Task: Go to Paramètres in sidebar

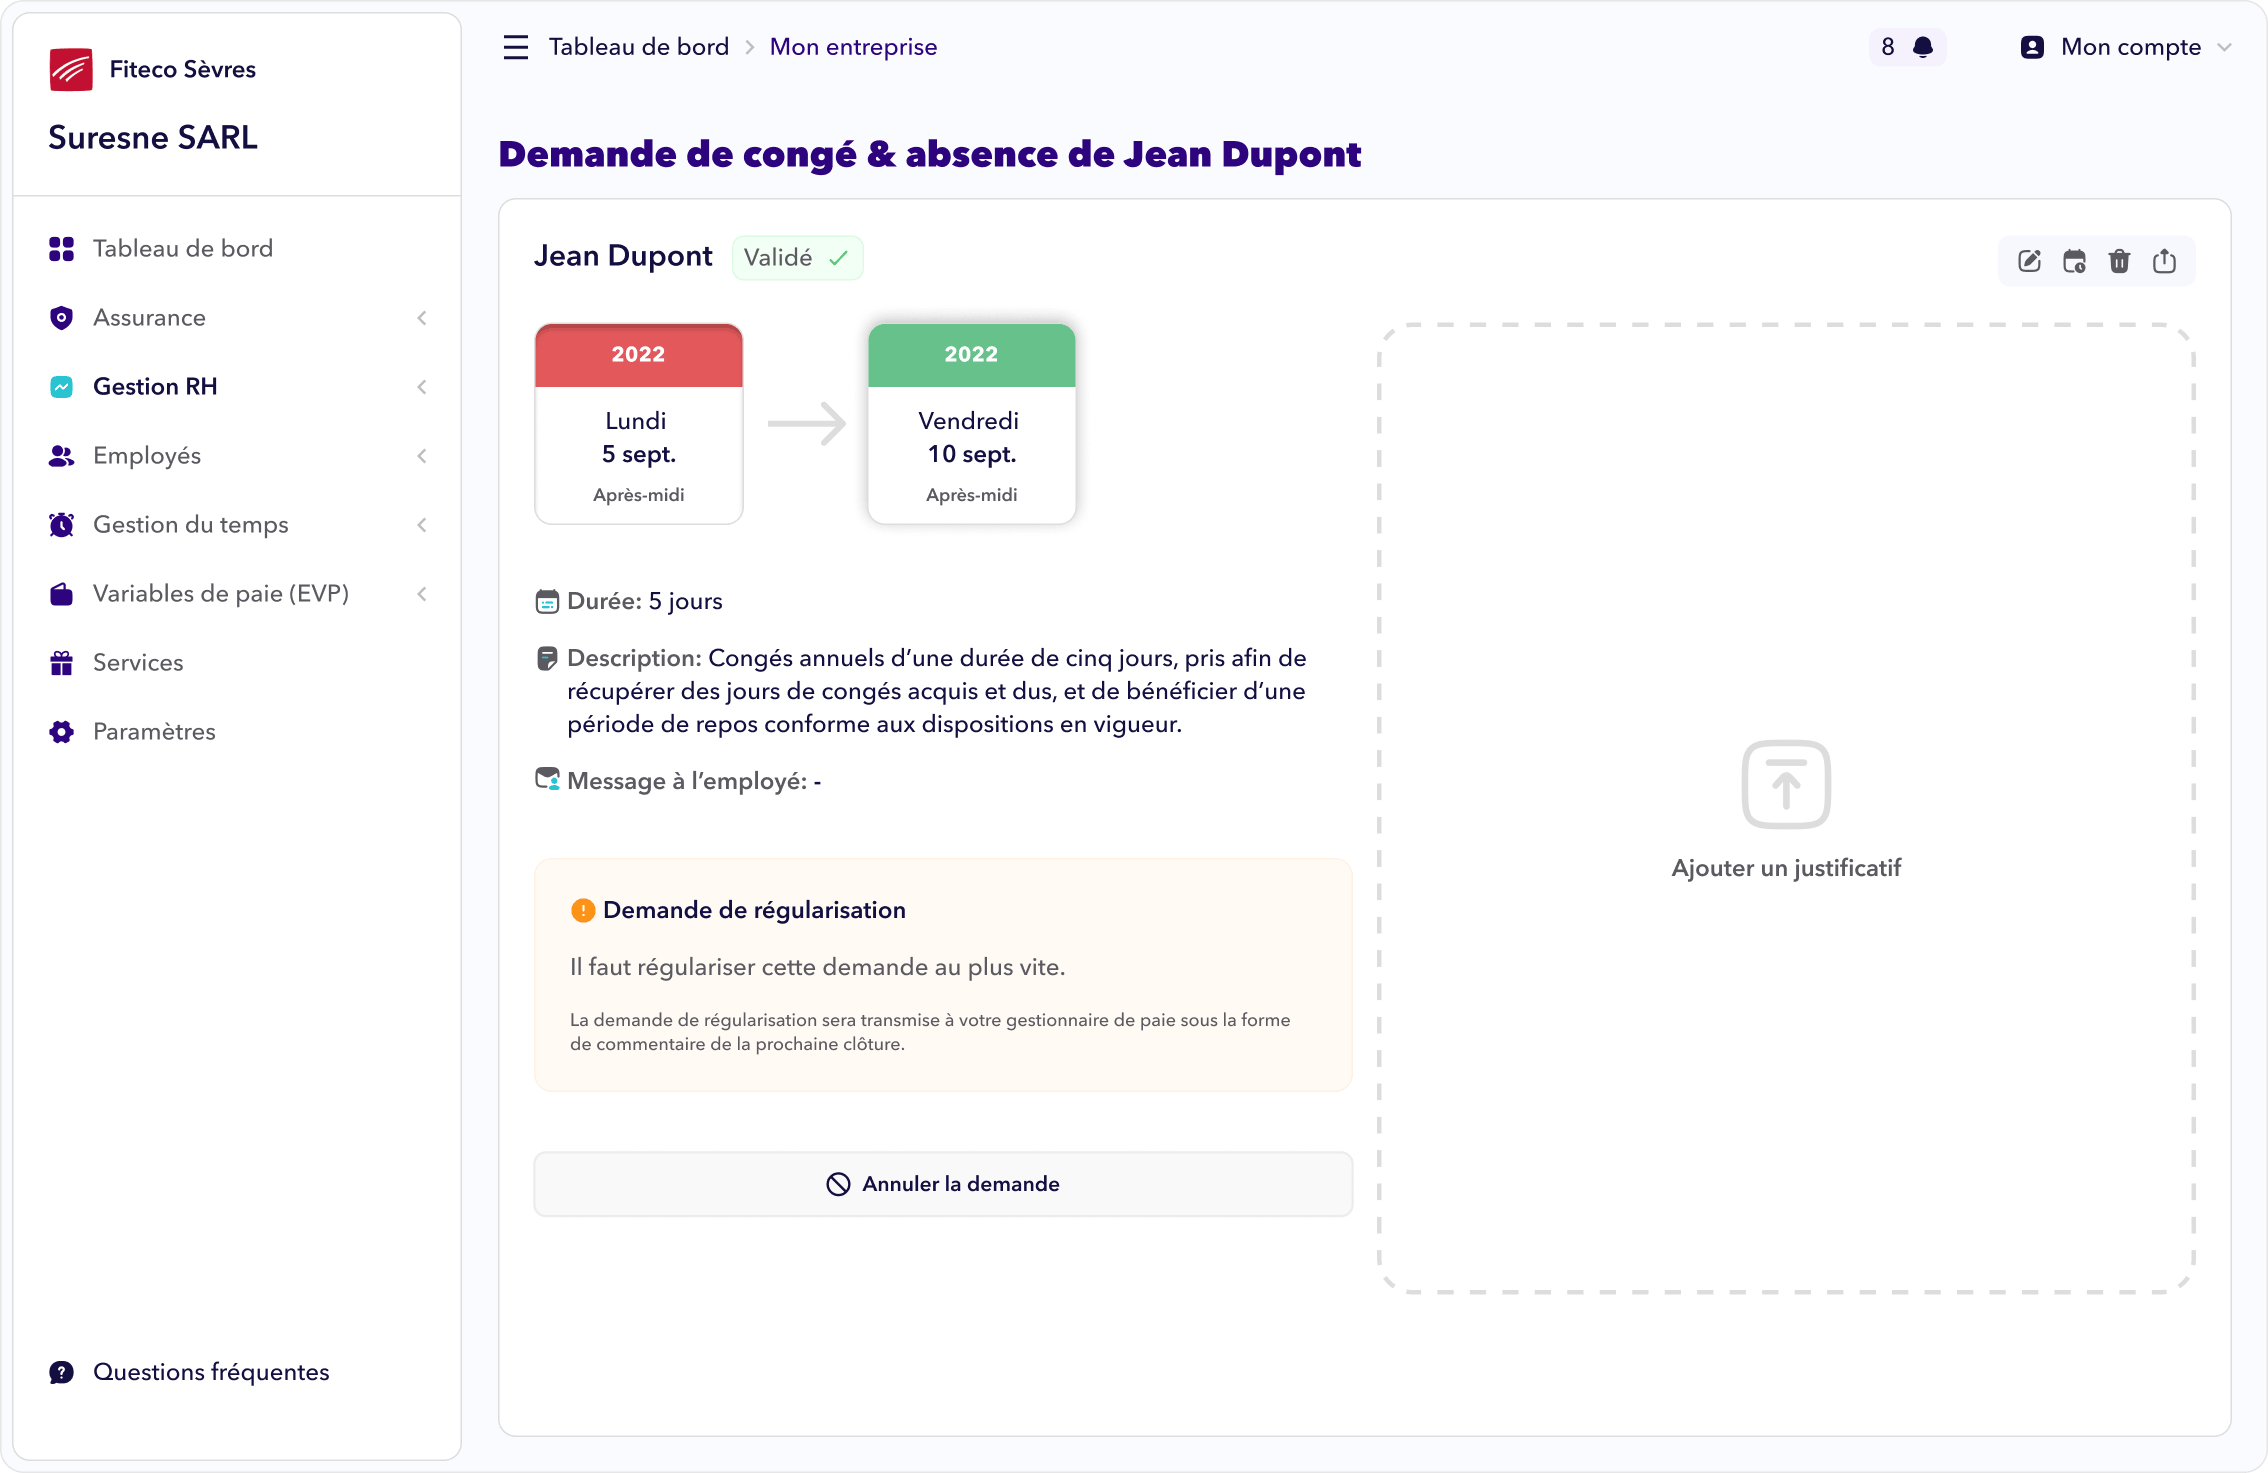Action: point(154,731)
